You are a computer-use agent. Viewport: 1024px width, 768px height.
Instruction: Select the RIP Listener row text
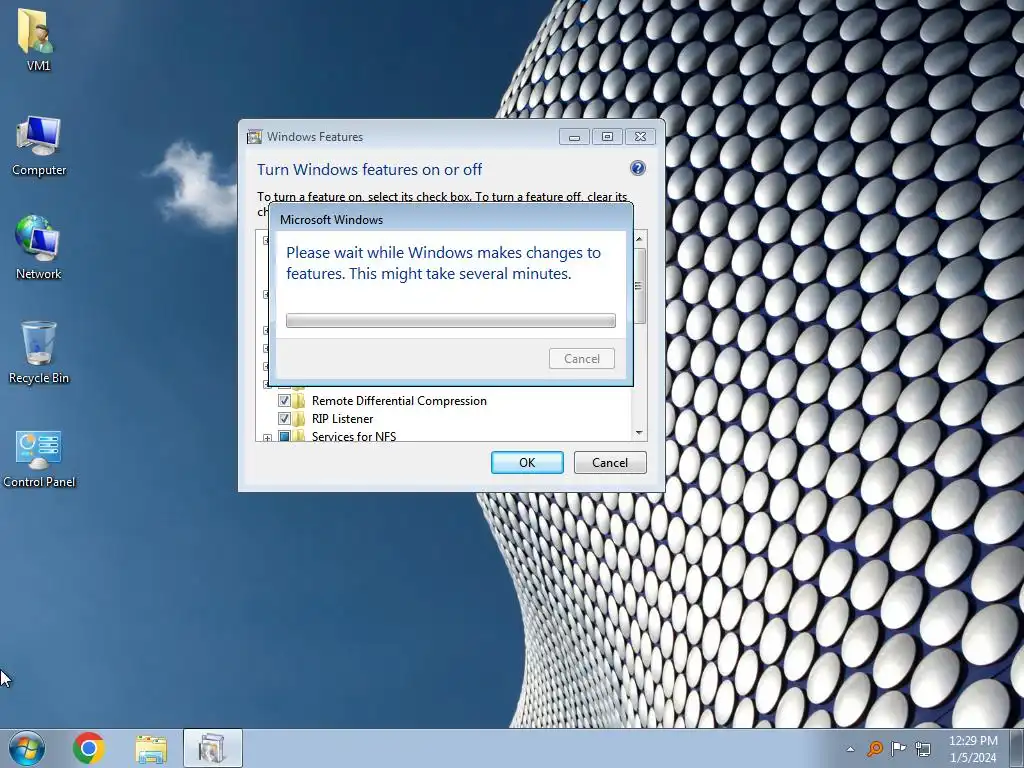(x=342, y=419)
